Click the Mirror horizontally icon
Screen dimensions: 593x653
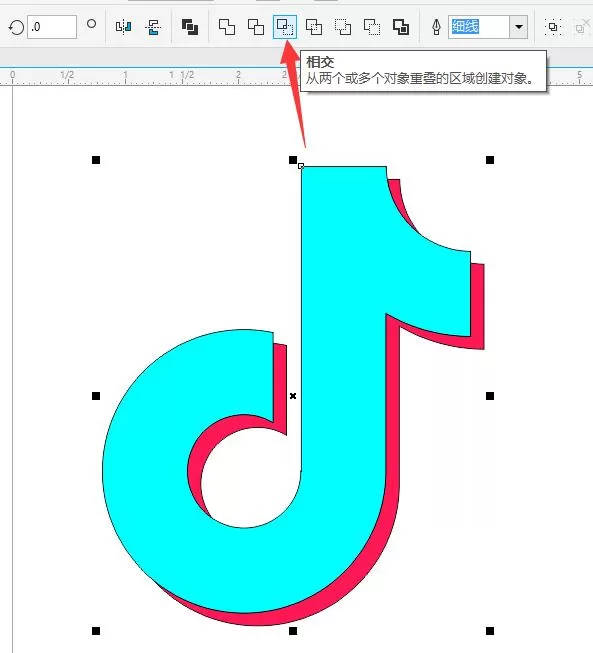[x=123, y=27]
